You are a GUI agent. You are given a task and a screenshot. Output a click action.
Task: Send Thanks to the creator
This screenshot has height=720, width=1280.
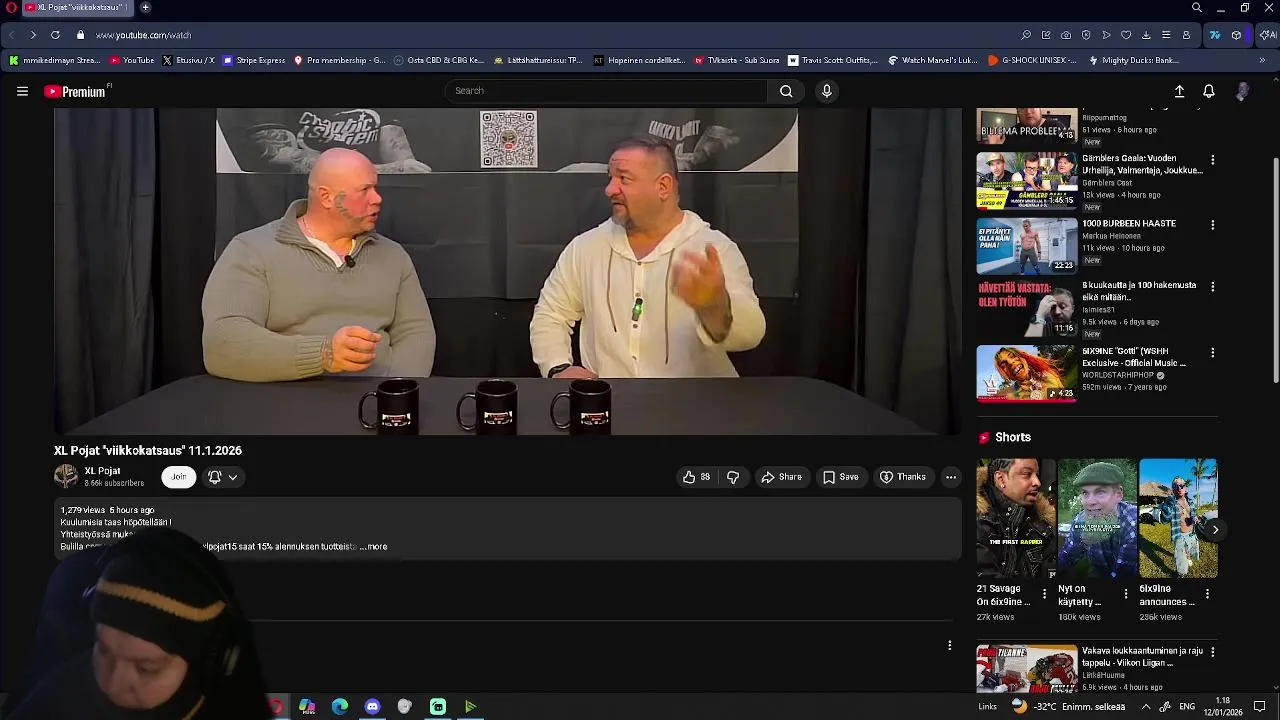point(902,477)
